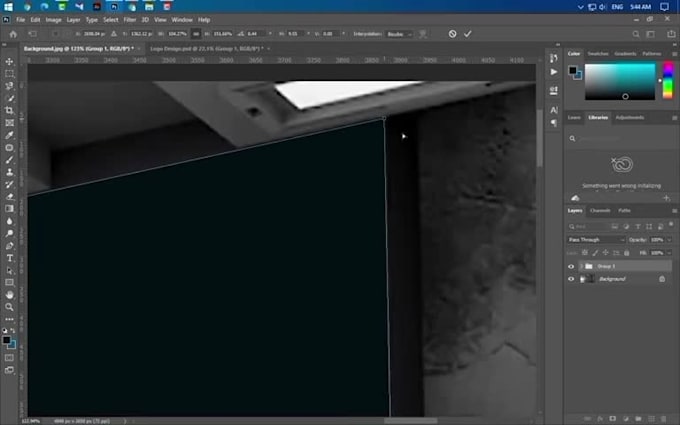
Task: Select the Pen tool
Action: (9, 246)
